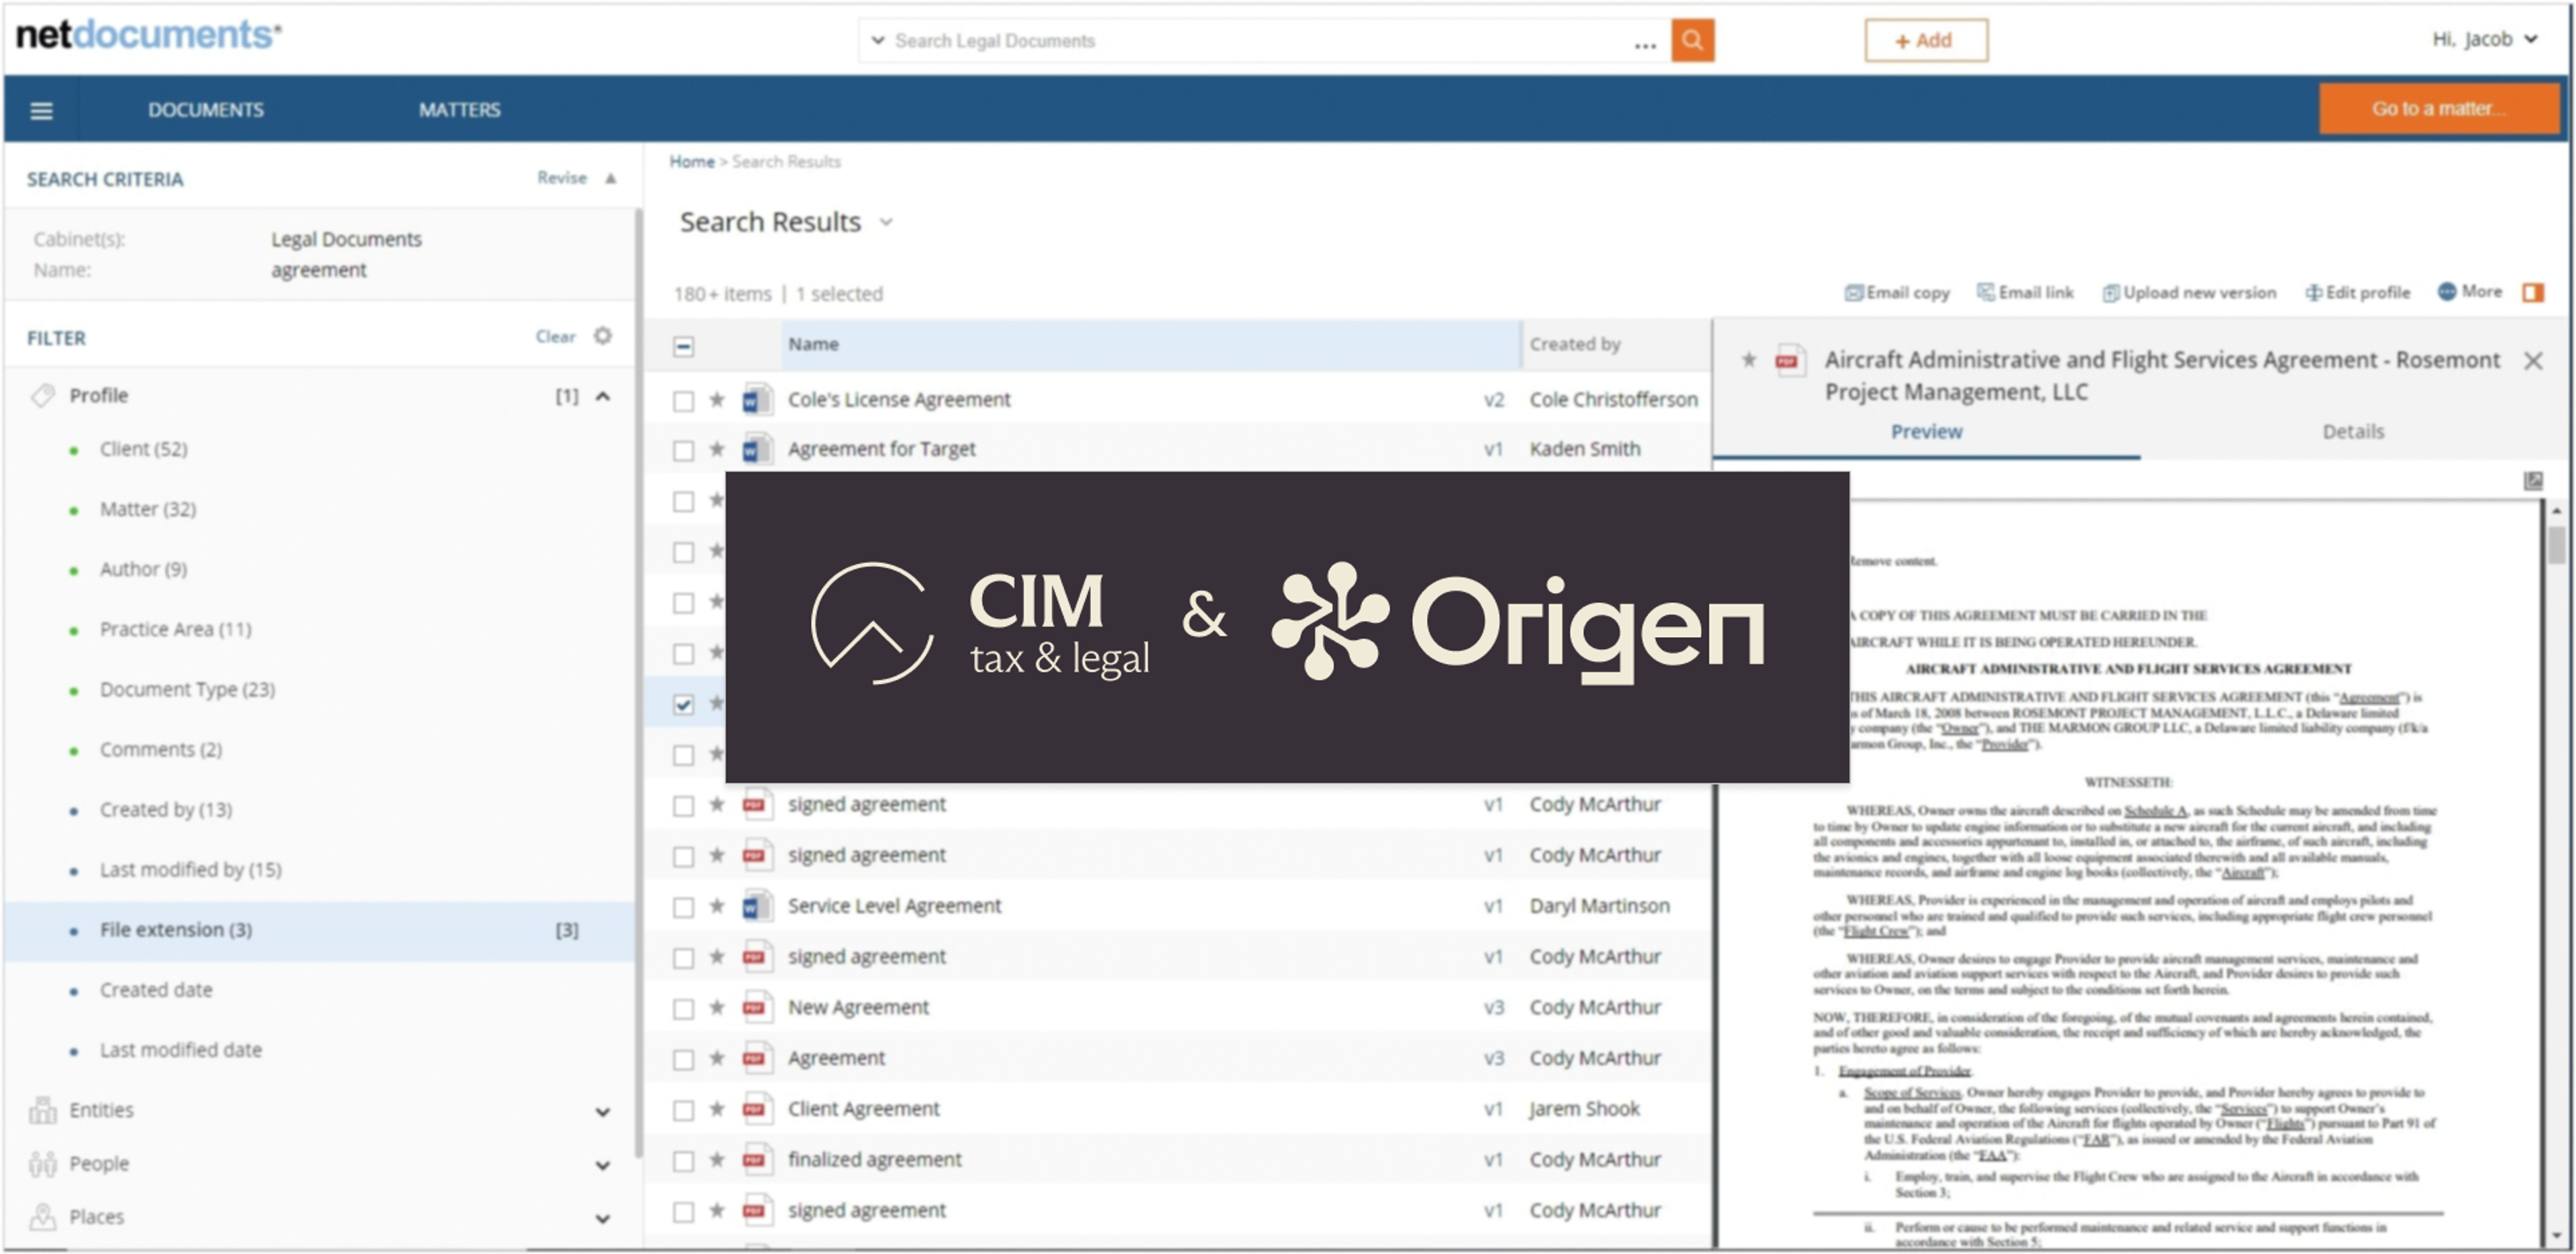Click the Home breadcrumb link
The height and width of the screenshot is (1254, 2576).
tap(691, 161)
